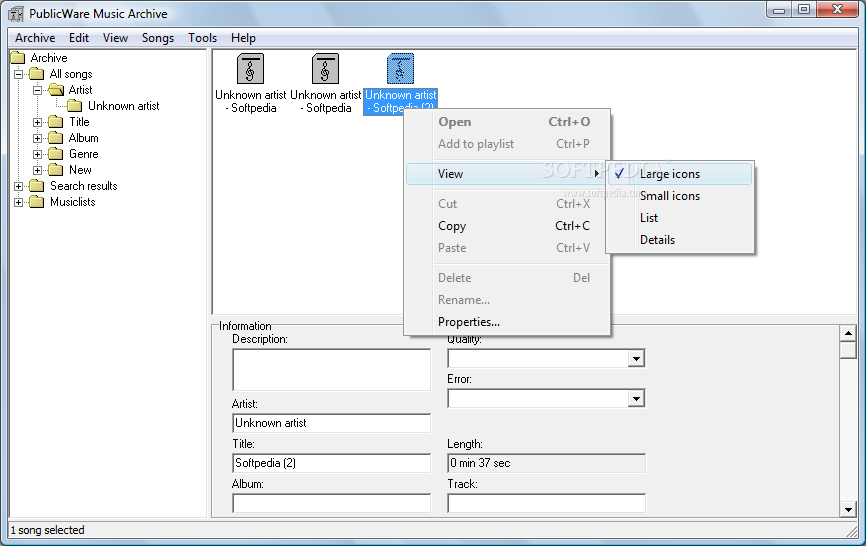The image size is (866, 546).
Task: Click the '1 song selected' status text
Action: [x=47, y=530]
